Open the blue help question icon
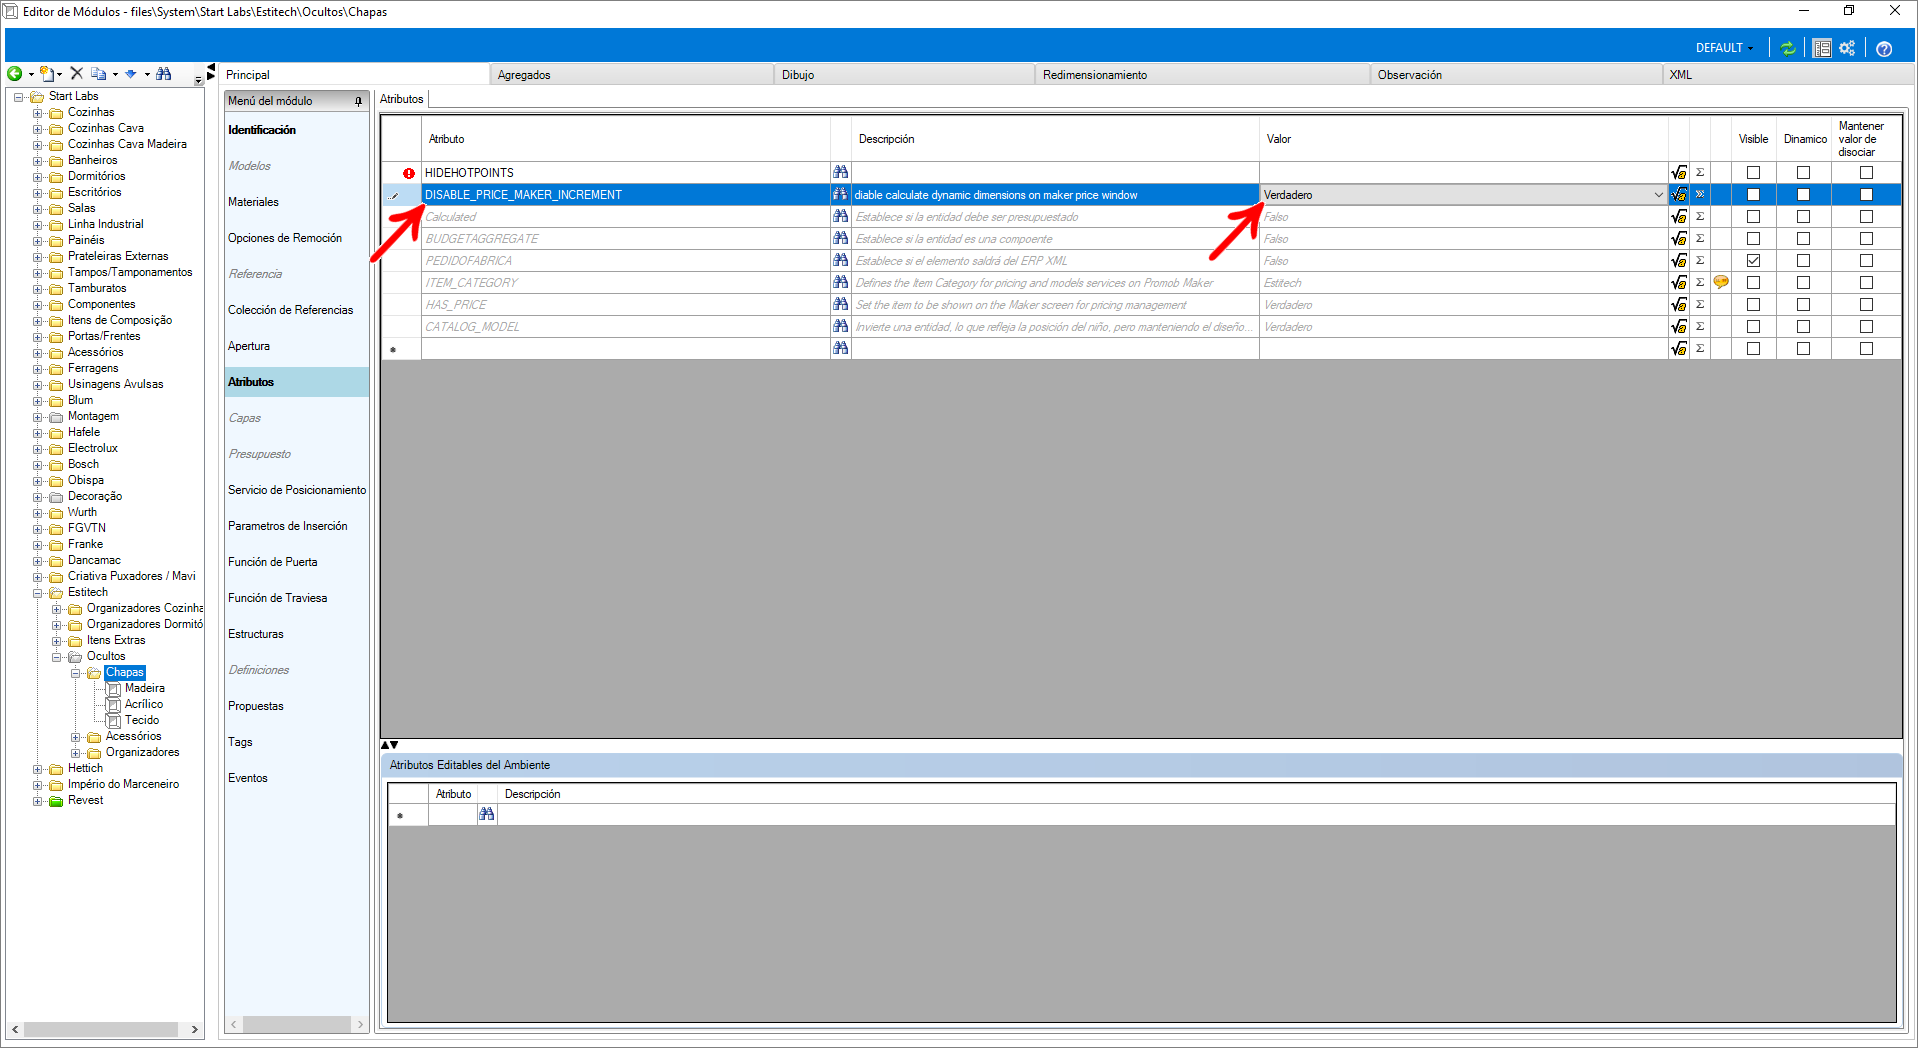This screenshot has height=1048, width=1918. (1884, 48)
